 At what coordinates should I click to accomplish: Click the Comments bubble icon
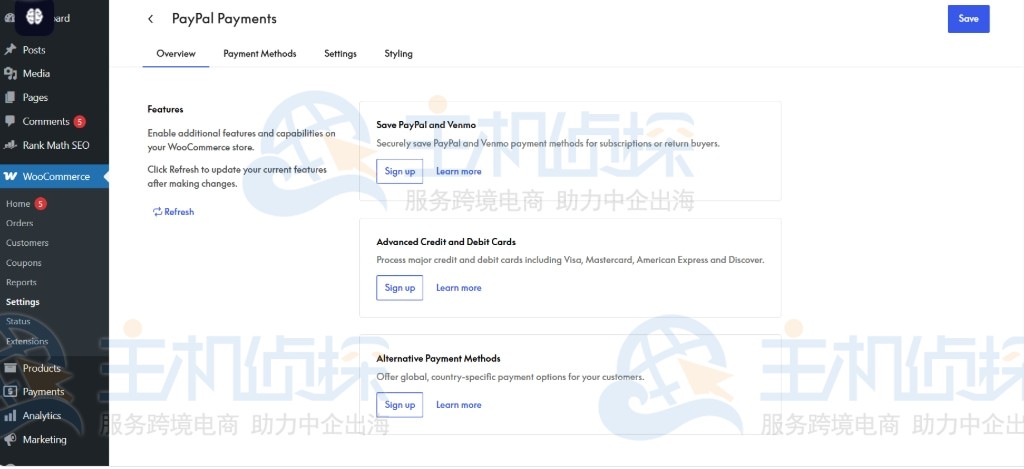(10, 121)
